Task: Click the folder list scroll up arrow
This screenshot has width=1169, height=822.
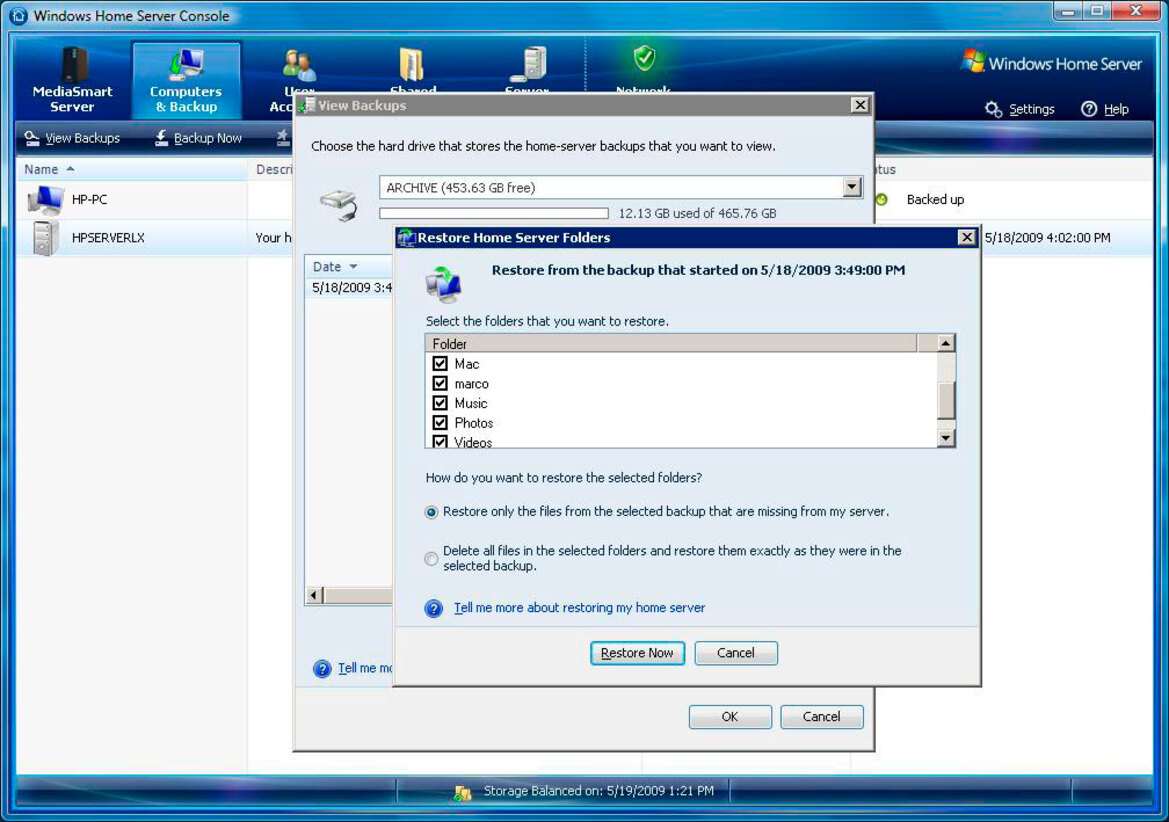Action: (x=945, y=344)
